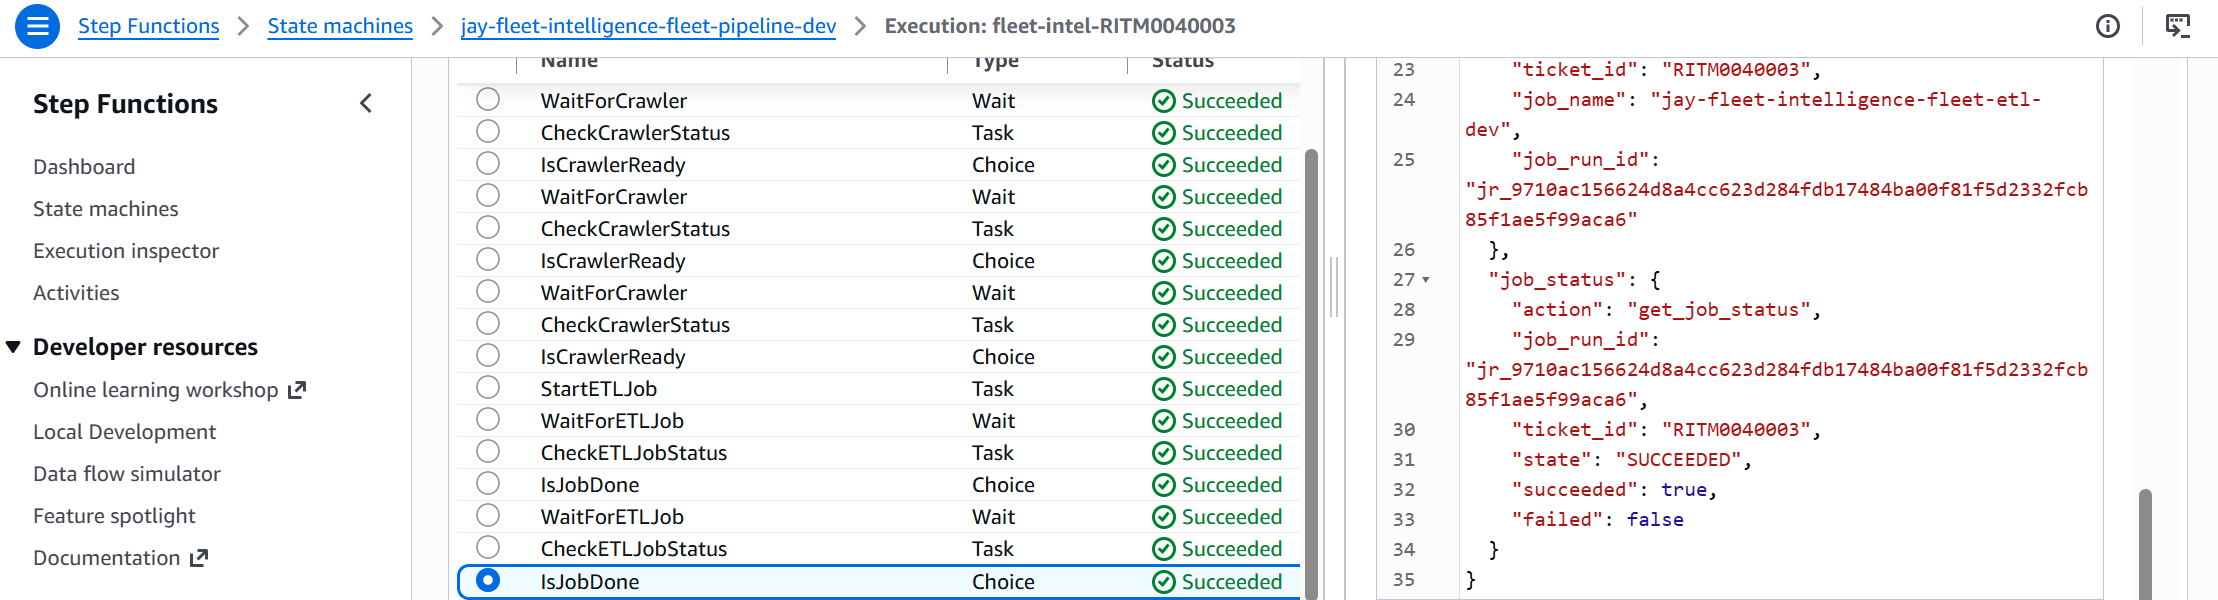The width and height of the screenshot is (2218, 600).
Task: Select the topmost CheckCrawlerStatus radio button
Action: click(x=488, y=131)
